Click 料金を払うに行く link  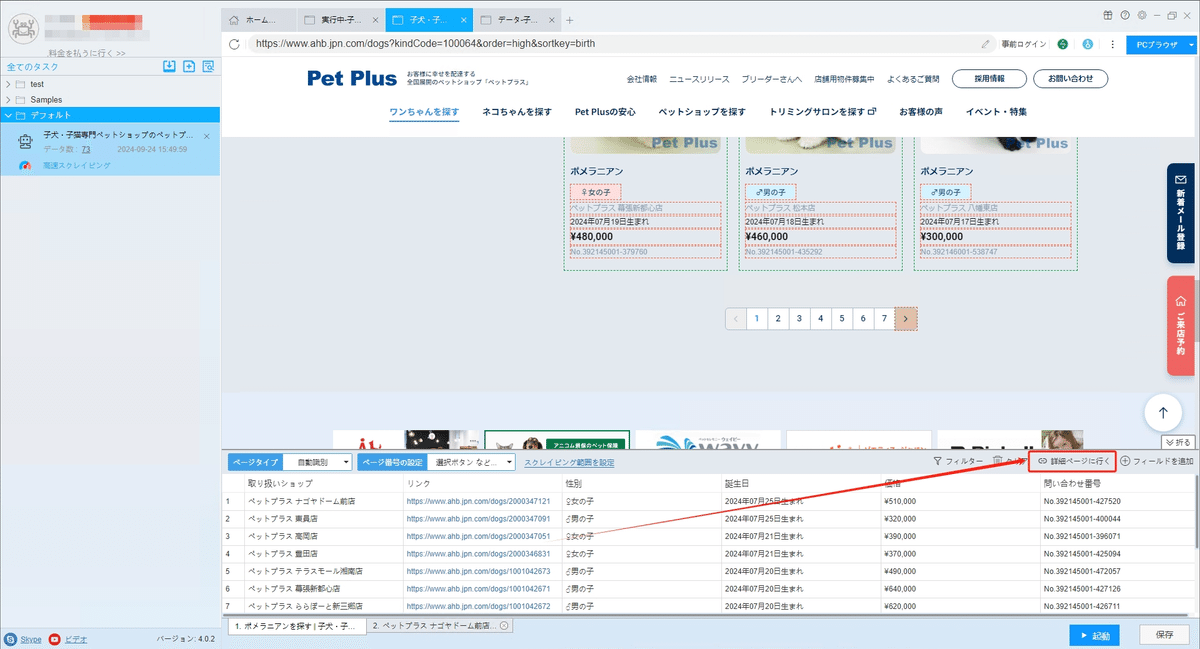[x=86, y=53]
